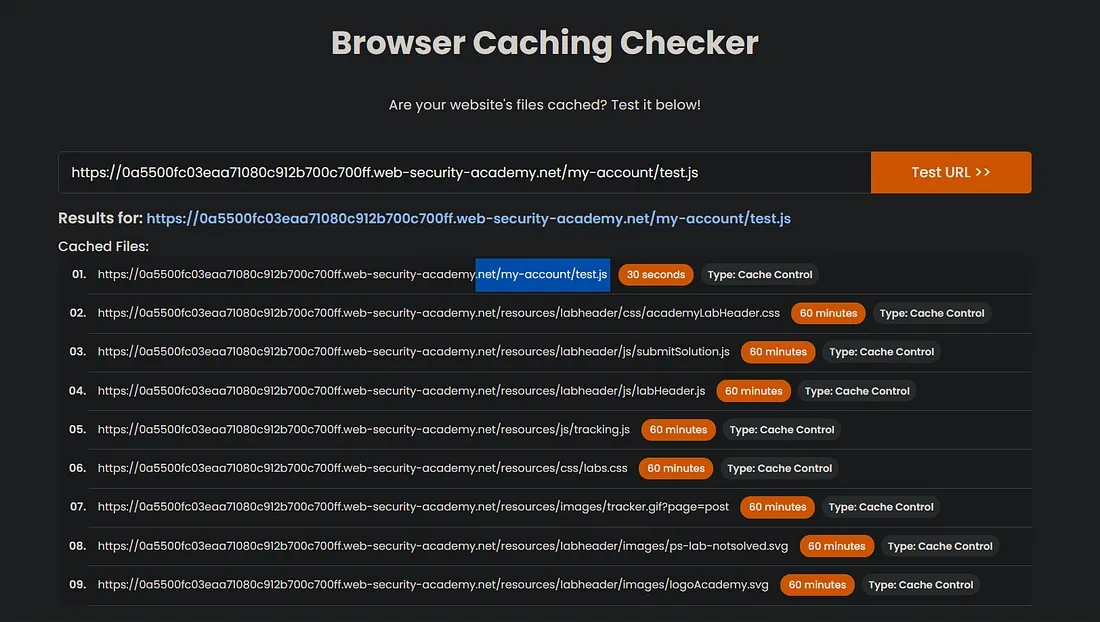Click row number 05.
This screenshot has height=622, width=1100.
(77, 429)
